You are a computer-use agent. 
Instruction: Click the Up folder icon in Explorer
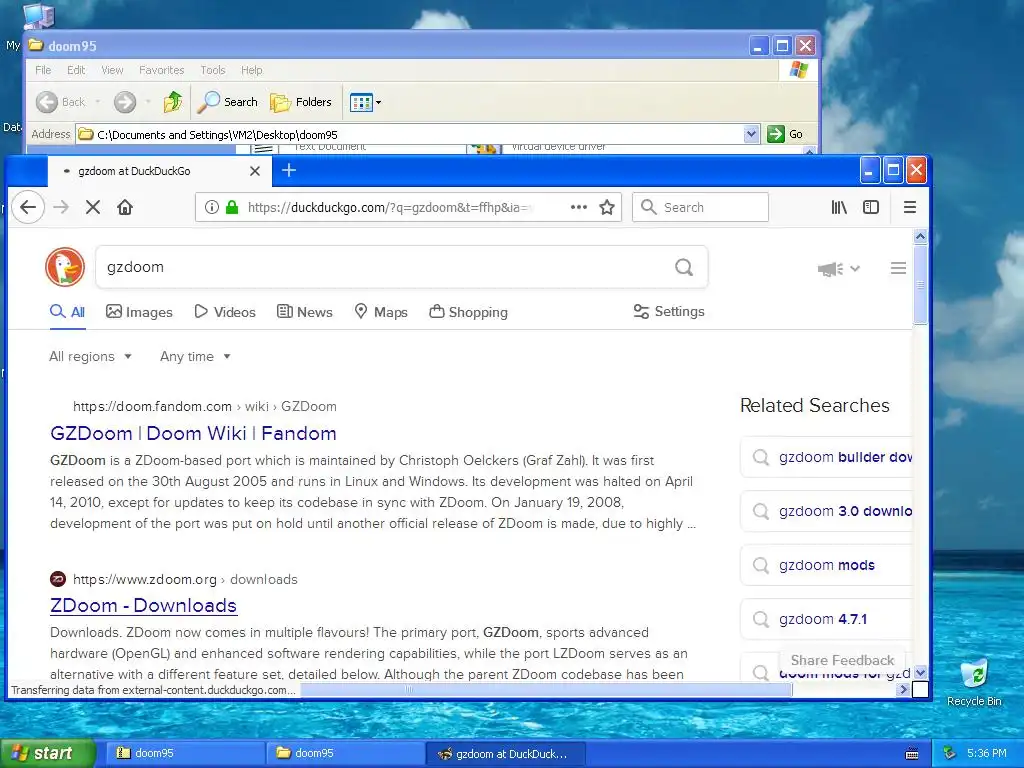(173, 102)
